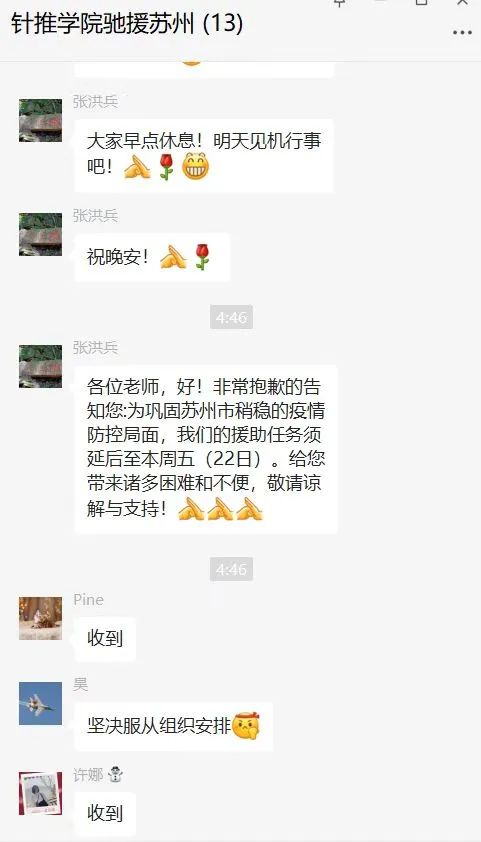481x842 pixels.
Task: Click the grinning emoji in the 大家早点休息 message
Action: (x=195, y=166)
